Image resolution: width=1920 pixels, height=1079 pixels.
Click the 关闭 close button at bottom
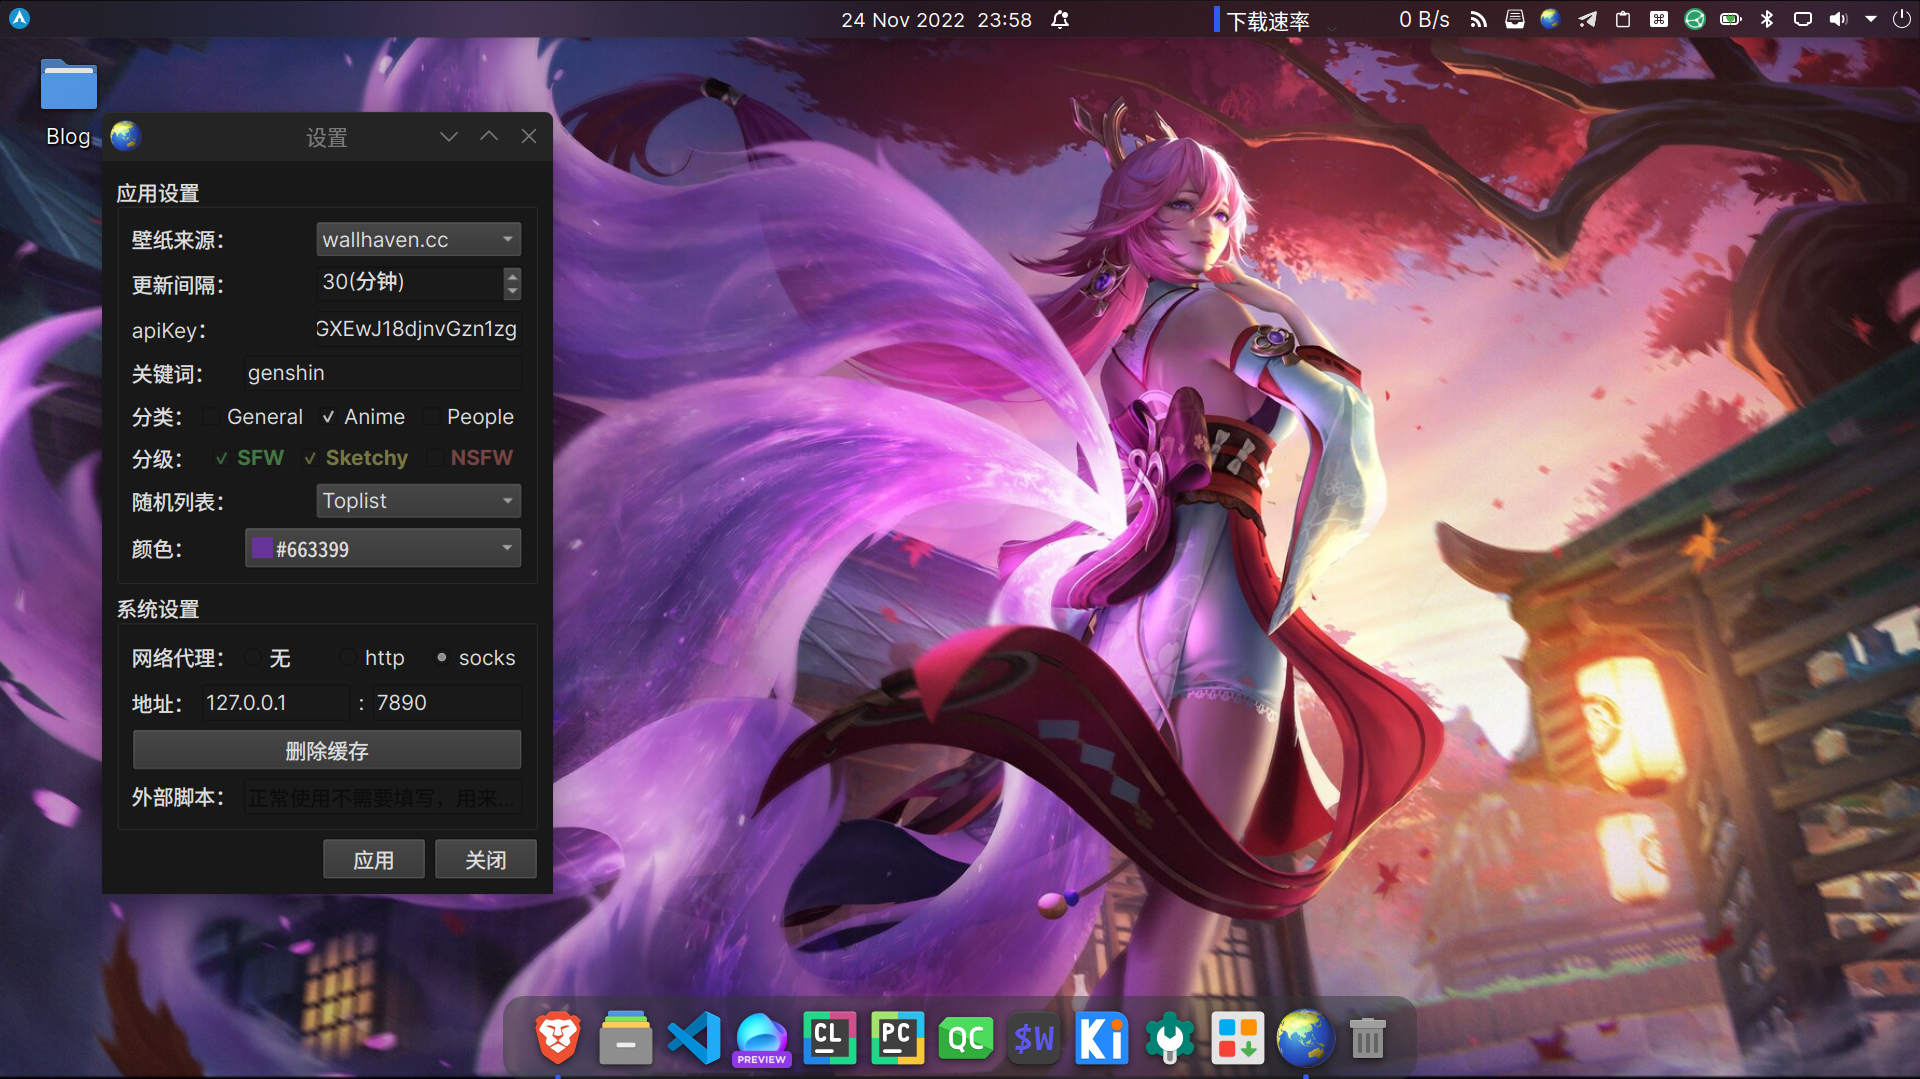pyautogui.click(x=486, y=859)
